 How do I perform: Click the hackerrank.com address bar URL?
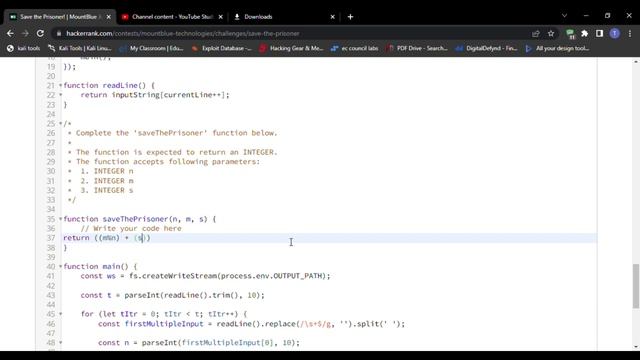click(x=183, y=33)
